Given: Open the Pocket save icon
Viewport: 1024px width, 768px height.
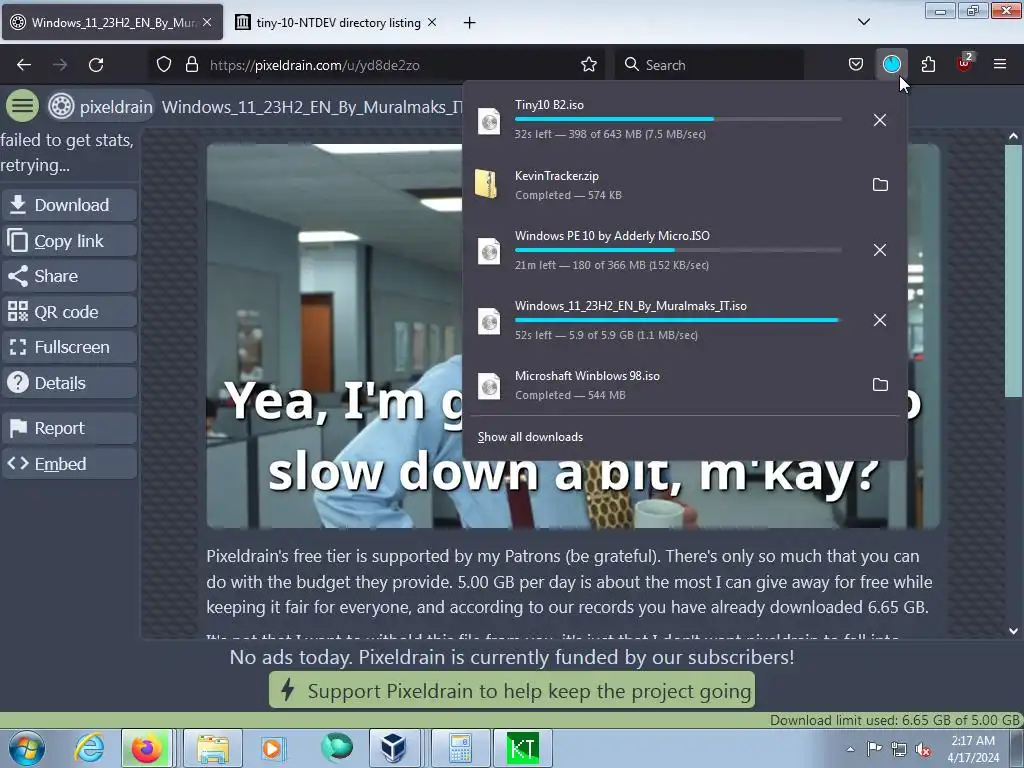Looking at the screenshot, I should [x=856, y=65].
